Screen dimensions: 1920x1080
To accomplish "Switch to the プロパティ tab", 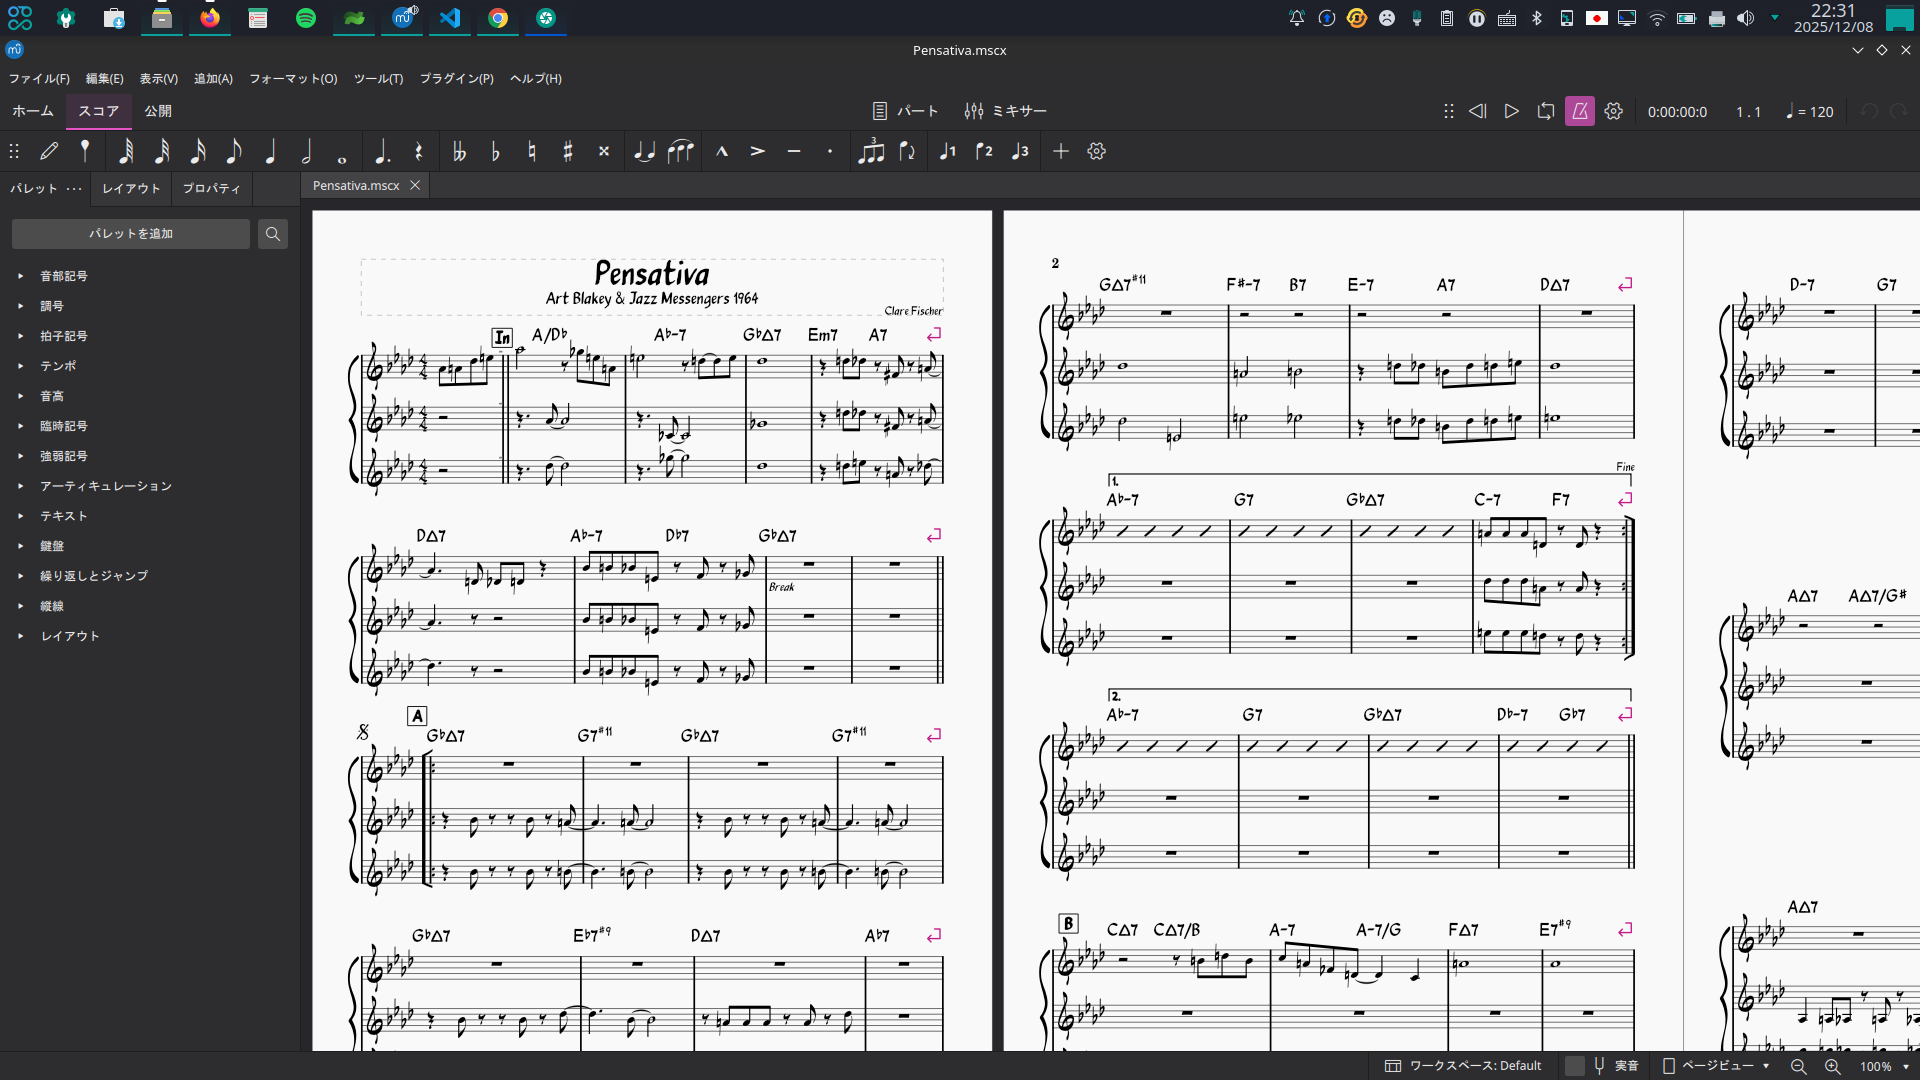I will pos(211,188).
